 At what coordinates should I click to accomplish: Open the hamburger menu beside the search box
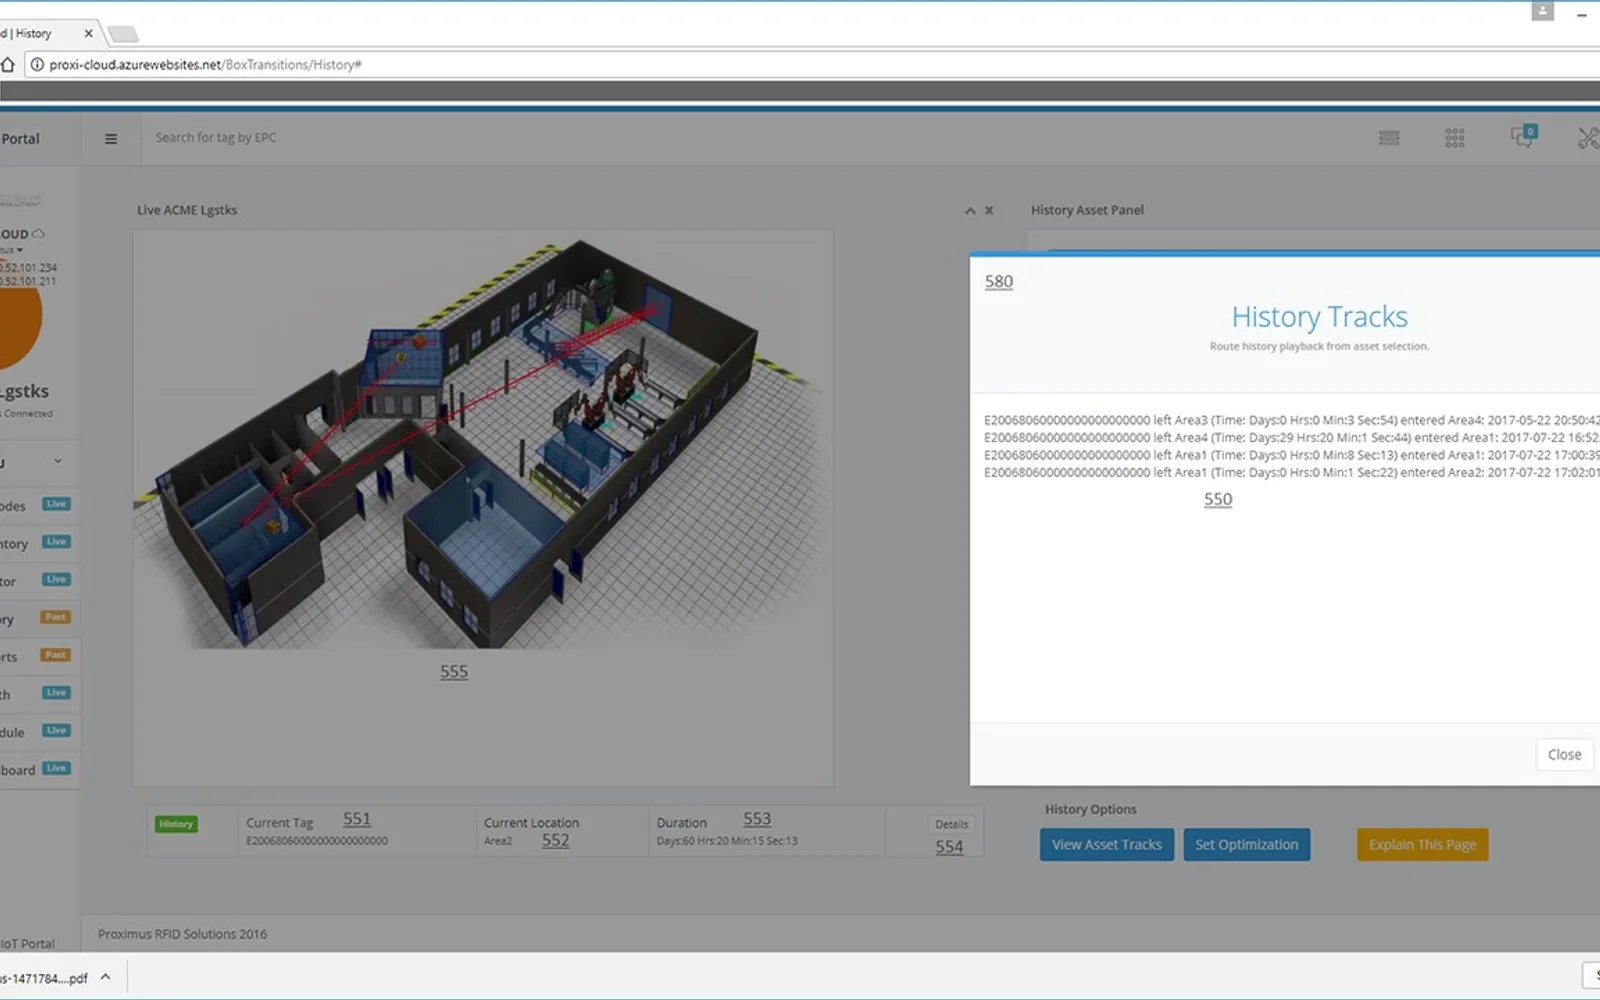tap(111, 139)
